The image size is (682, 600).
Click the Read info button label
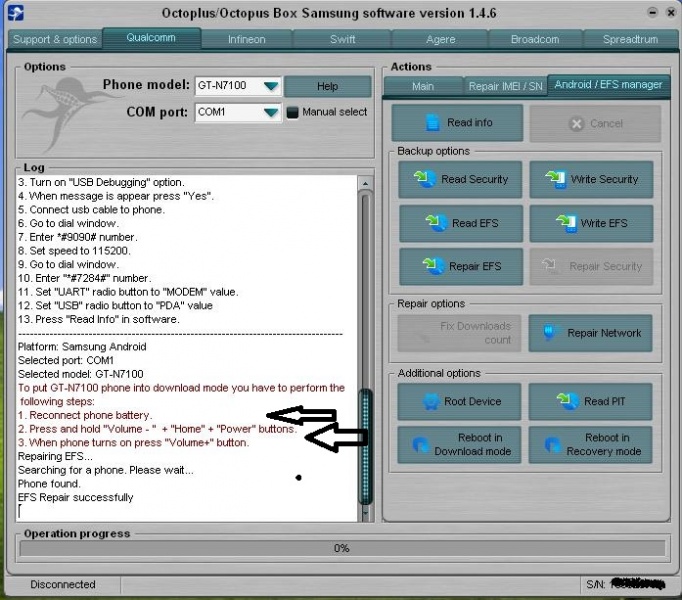pos(470,123)
